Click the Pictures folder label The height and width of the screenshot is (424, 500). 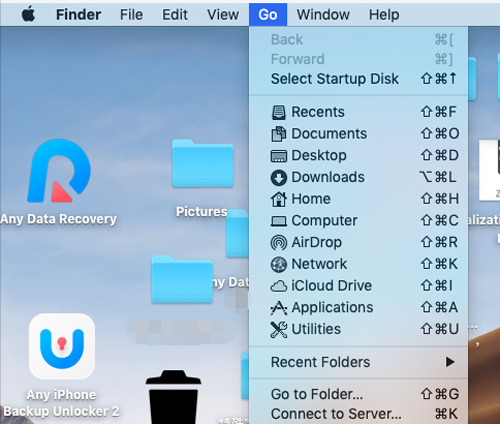click(x=202, y=212)
